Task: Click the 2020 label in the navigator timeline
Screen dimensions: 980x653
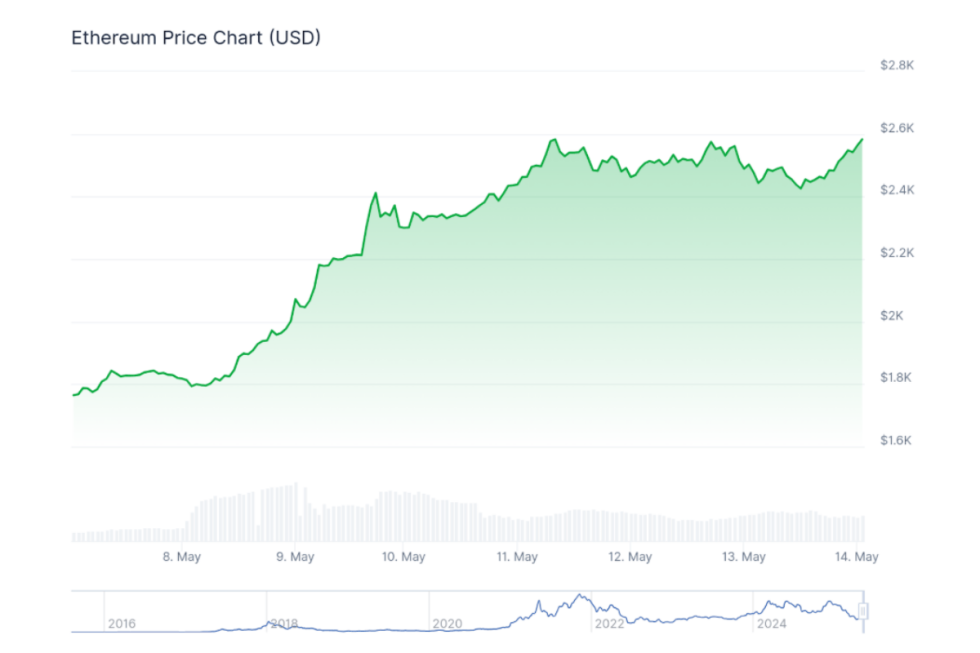Action: (447, 623)
